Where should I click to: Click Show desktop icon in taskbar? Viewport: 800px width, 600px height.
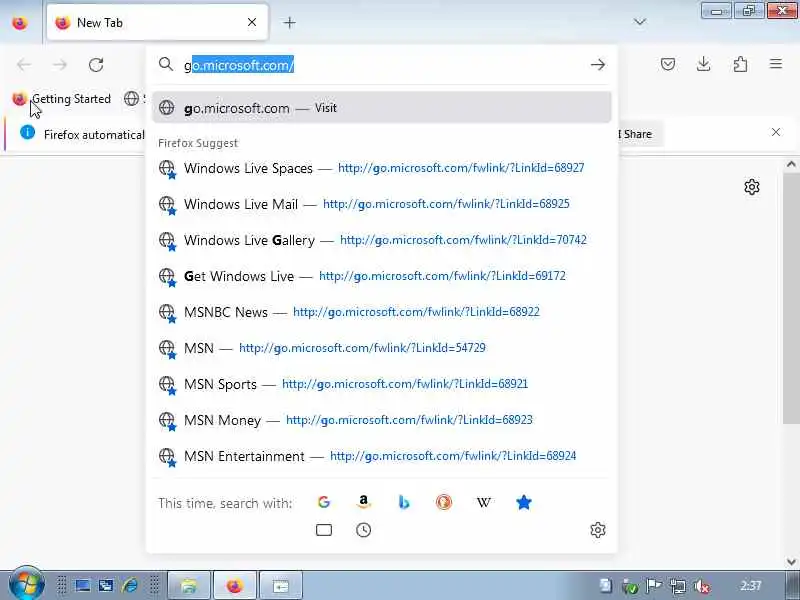point(83,586)
